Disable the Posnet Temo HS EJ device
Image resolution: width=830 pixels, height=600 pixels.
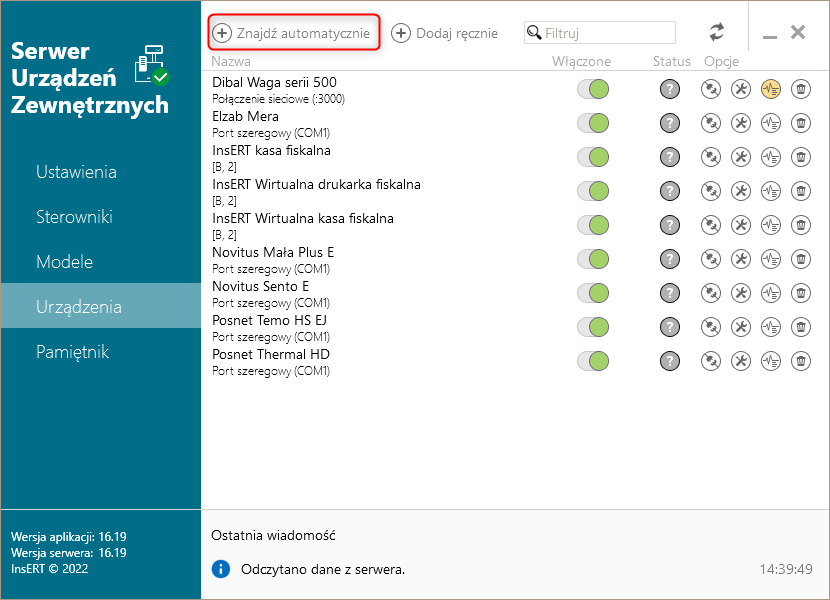[593, 327]
